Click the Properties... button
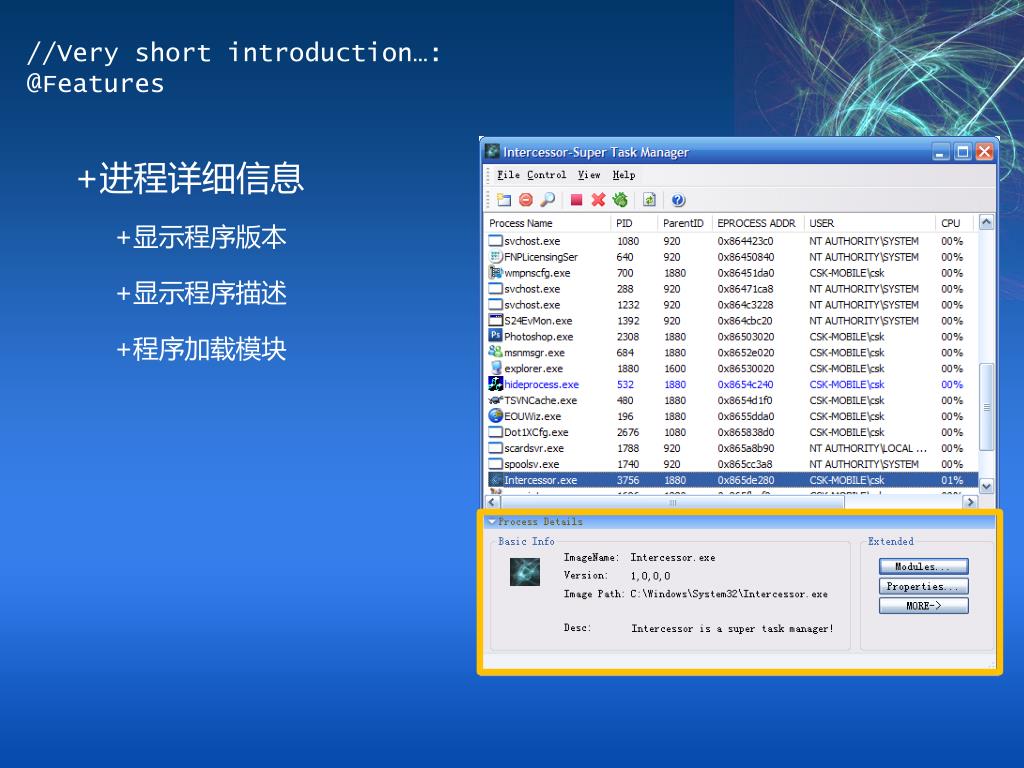Viewport: 1024px width, 768px height. (923, 586)
